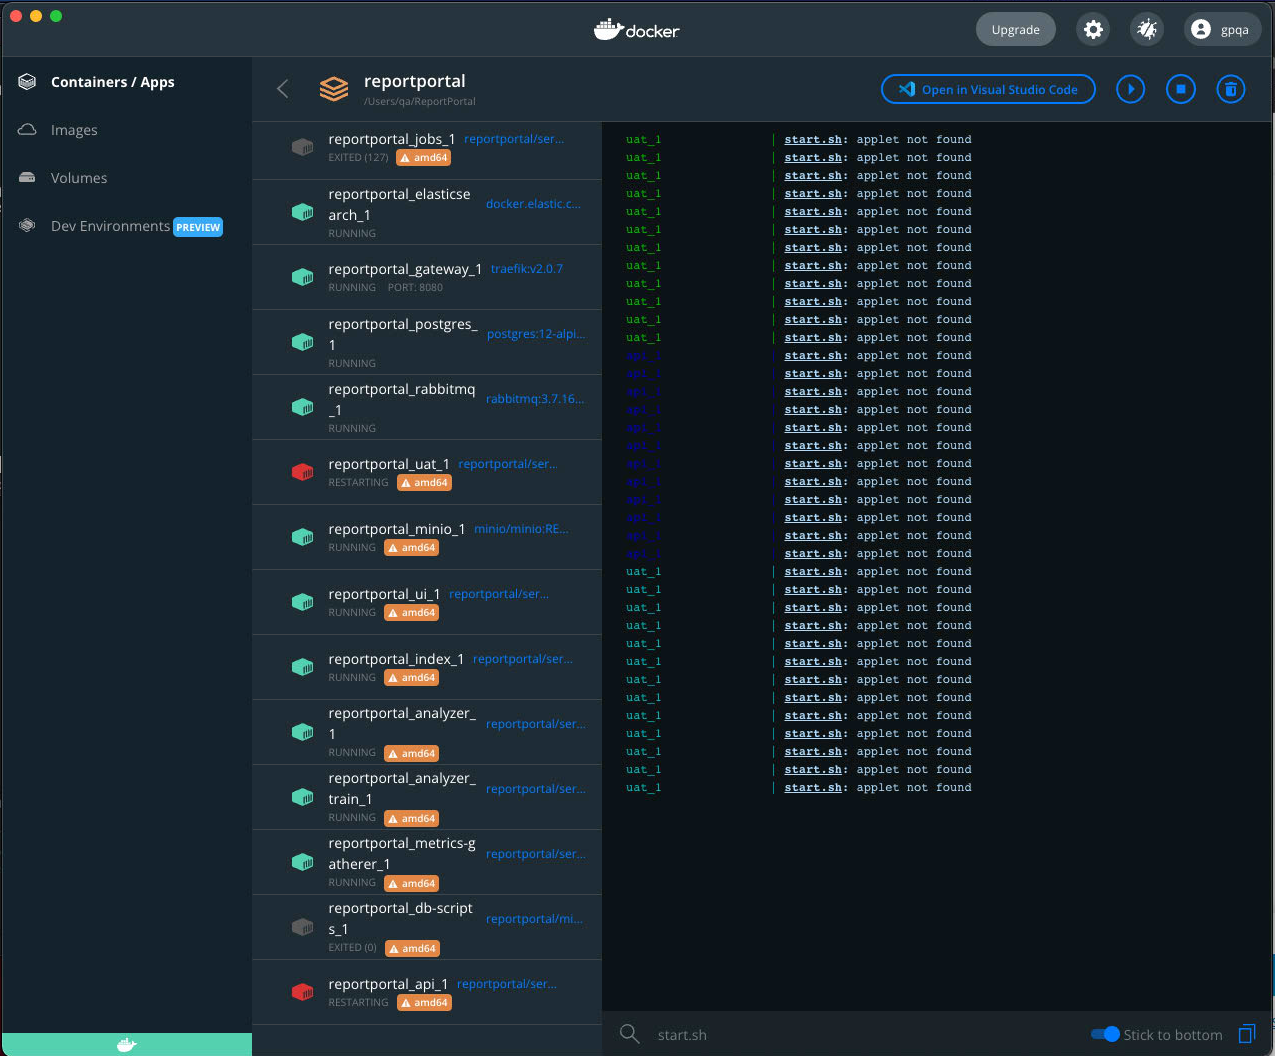Viewport: 1275px width, 1056px height.
Task: Open postgres:12-alpine image link
Action: [536, 334]
